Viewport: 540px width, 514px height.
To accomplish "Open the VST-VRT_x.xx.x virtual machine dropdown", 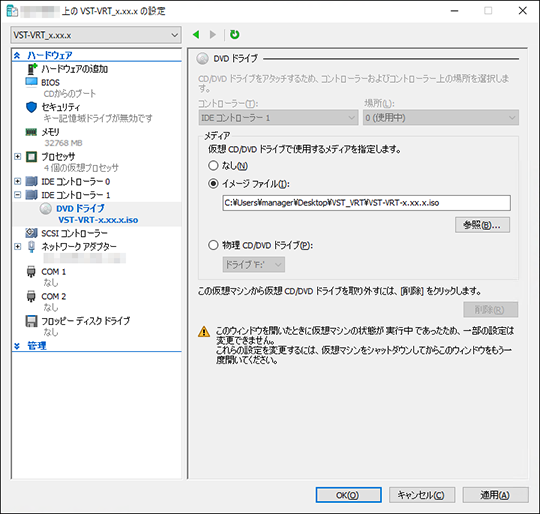I will tap(96, 35).
